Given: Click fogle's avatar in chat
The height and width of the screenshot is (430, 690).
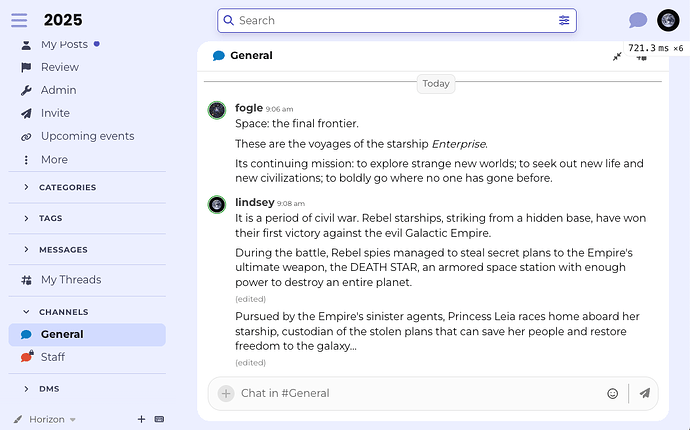Looking at the screenshot, I should tap(217, 110).
